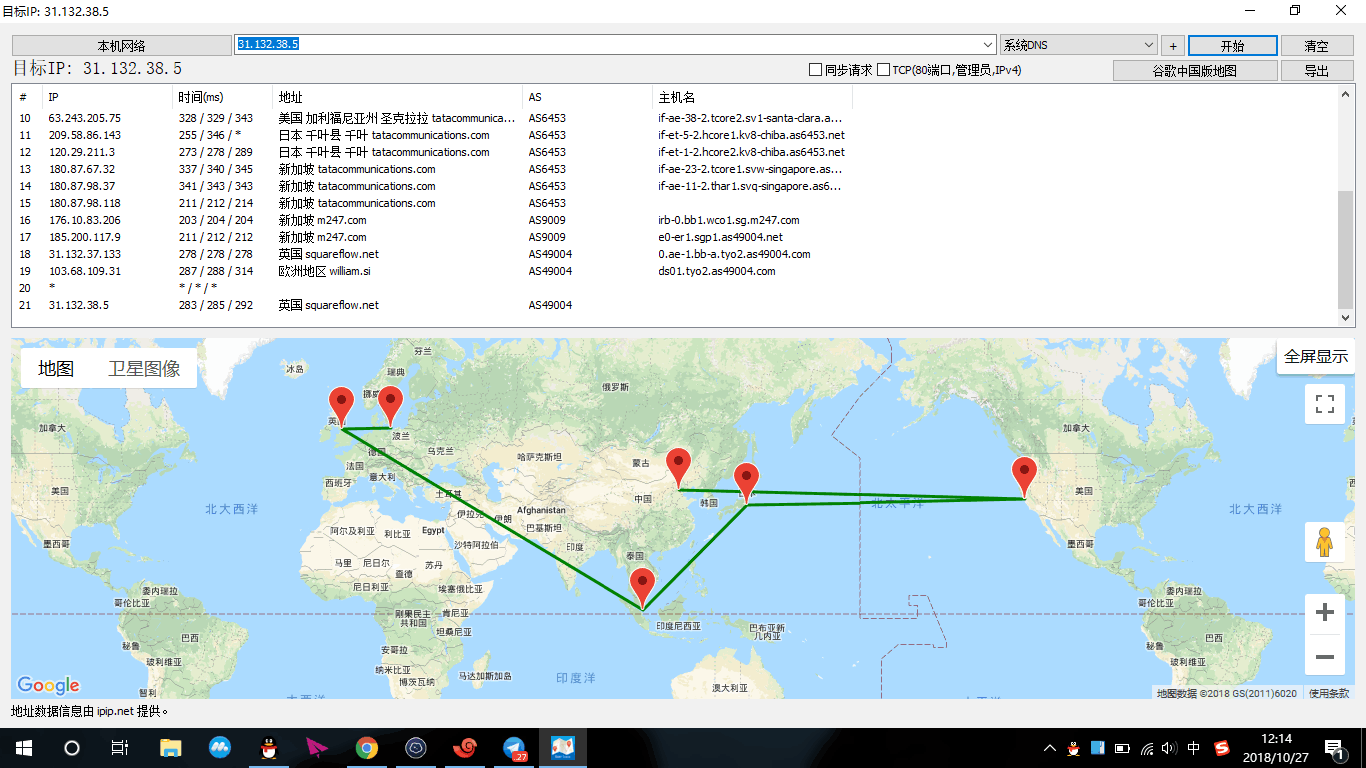The image size is (1366, 768).
Task: Open the target IP address dropdown arrow
Action: click(x=987, y=45)
